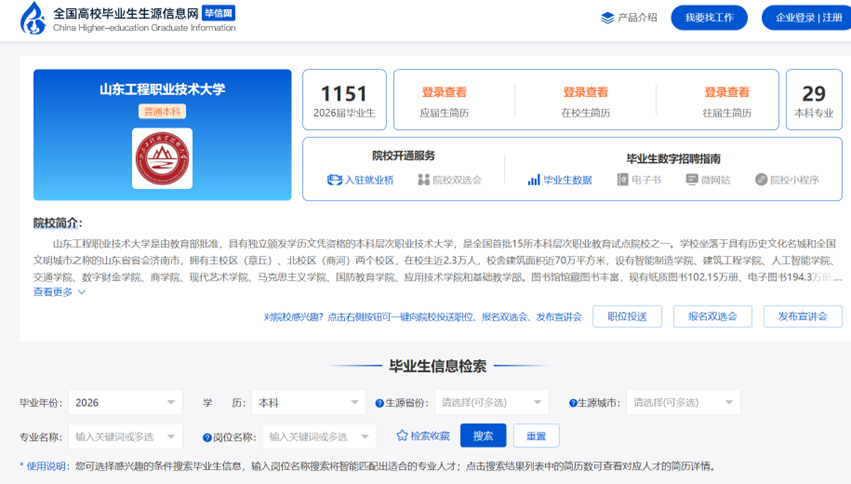Open the 生源省份 multi-select dropdown
The image size is (851, 484).
(492, 403)
